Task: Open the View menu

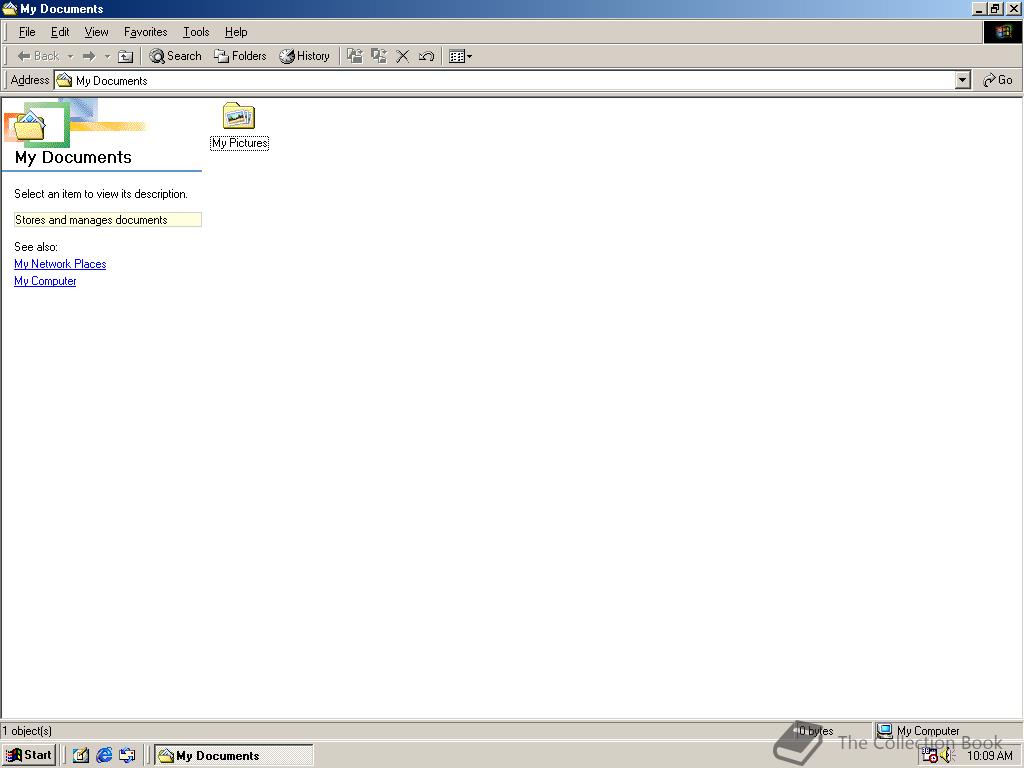Action: tap(97, 32)
